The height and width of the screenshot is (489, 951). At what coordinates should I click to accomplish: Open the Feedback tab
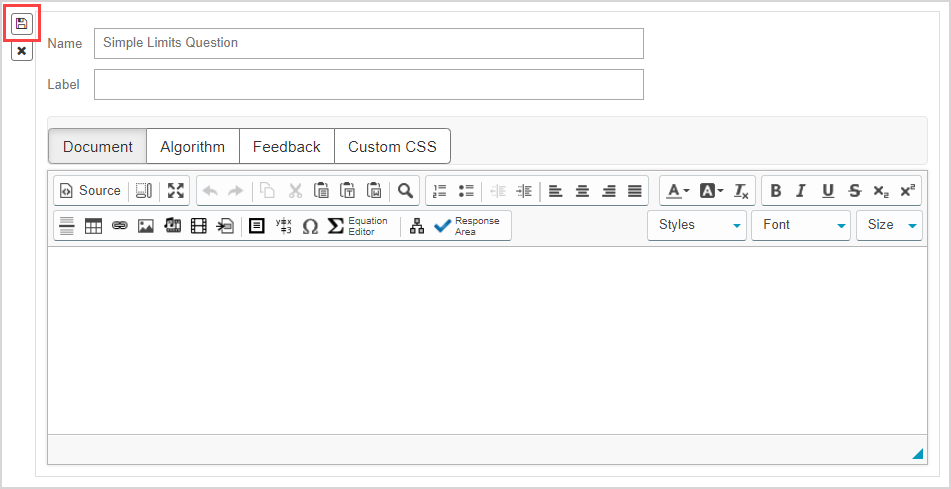(x=286, y=146)
